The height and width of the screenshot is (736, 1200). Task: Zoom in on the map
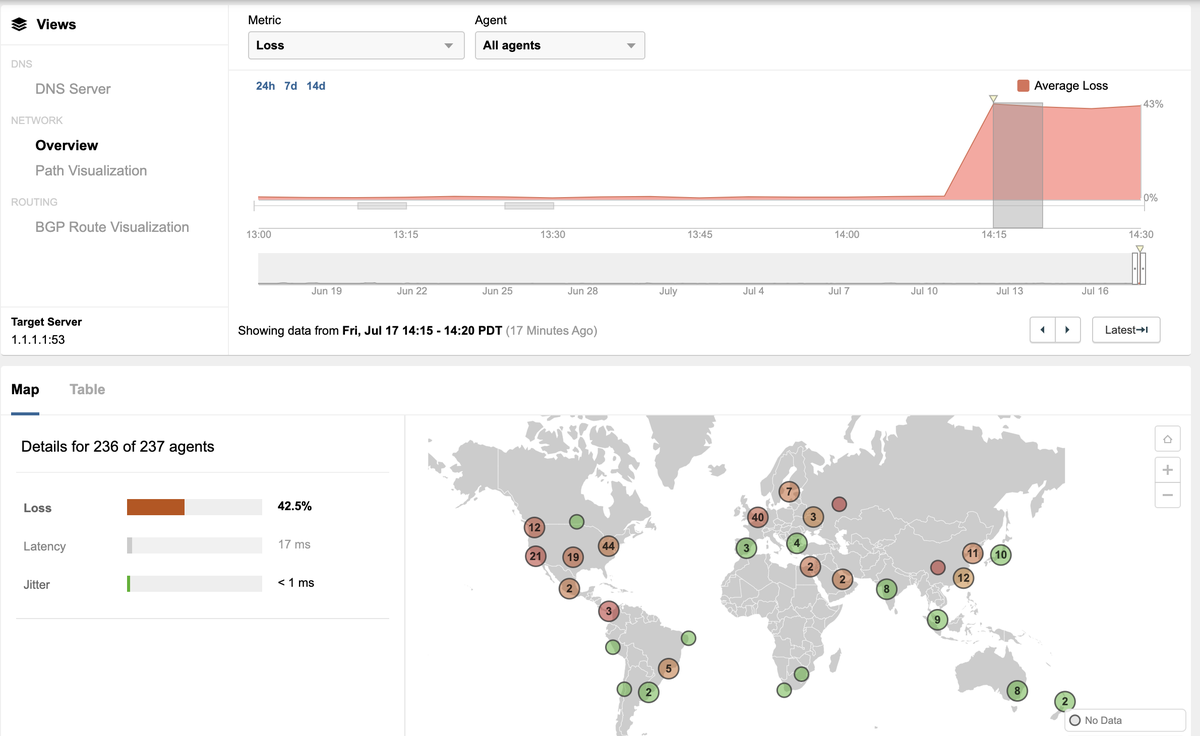click(x=1167, y=470)
